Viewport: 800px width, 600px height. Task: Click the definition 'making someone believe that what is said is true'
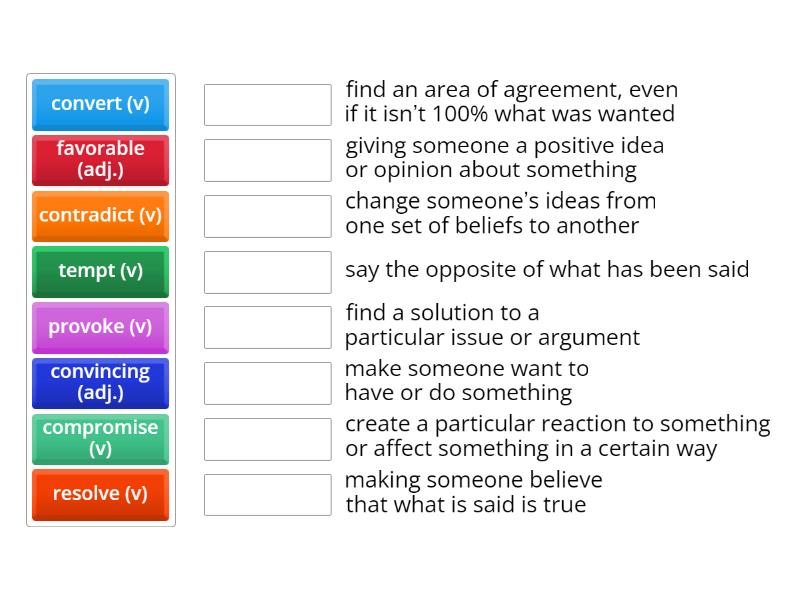475,492
